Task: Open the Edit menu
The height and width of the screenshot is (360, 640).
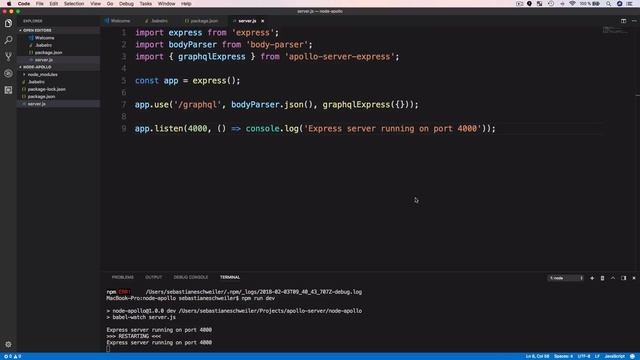Action: [53, 4]
